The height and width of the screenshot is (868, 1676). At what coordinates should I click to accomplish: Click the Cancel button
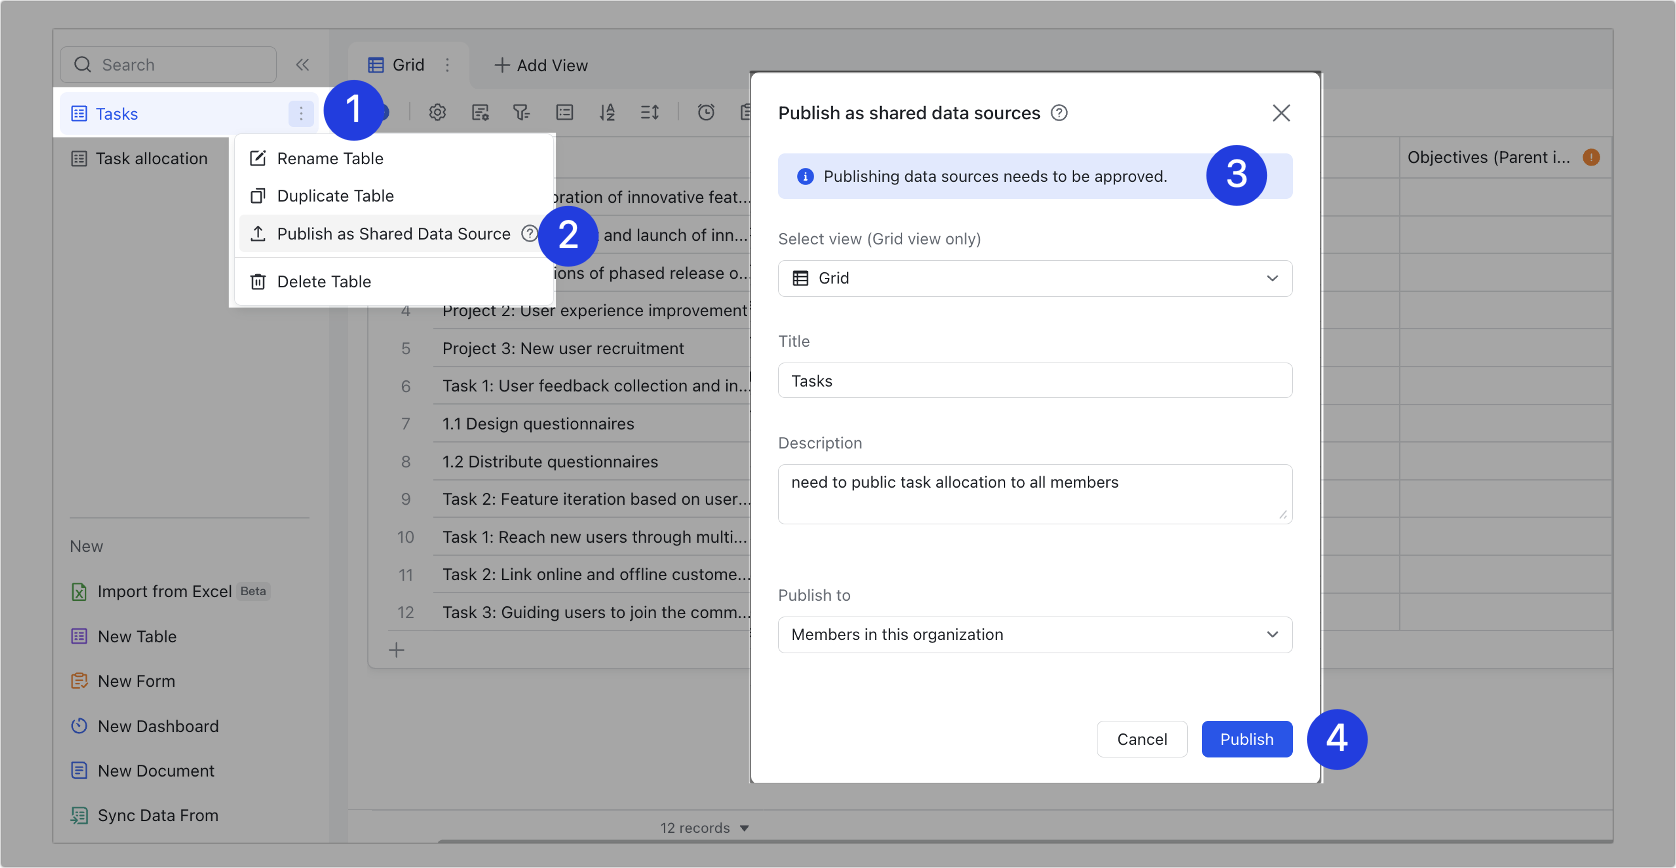tap(1142, 739)
